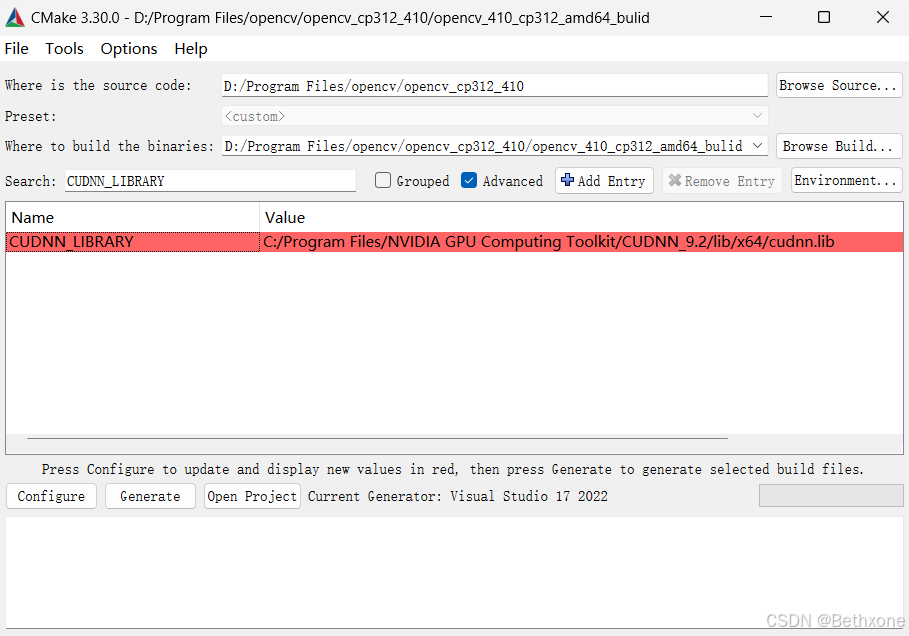Open the Options menu
909x636 pixels.
click(x=129, y=49)
